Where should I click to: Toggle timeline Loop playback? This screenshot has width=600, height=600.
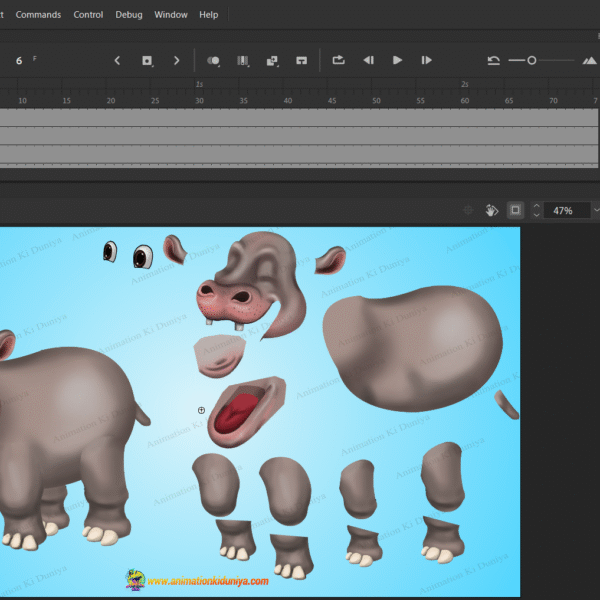[x=339, y=60]
